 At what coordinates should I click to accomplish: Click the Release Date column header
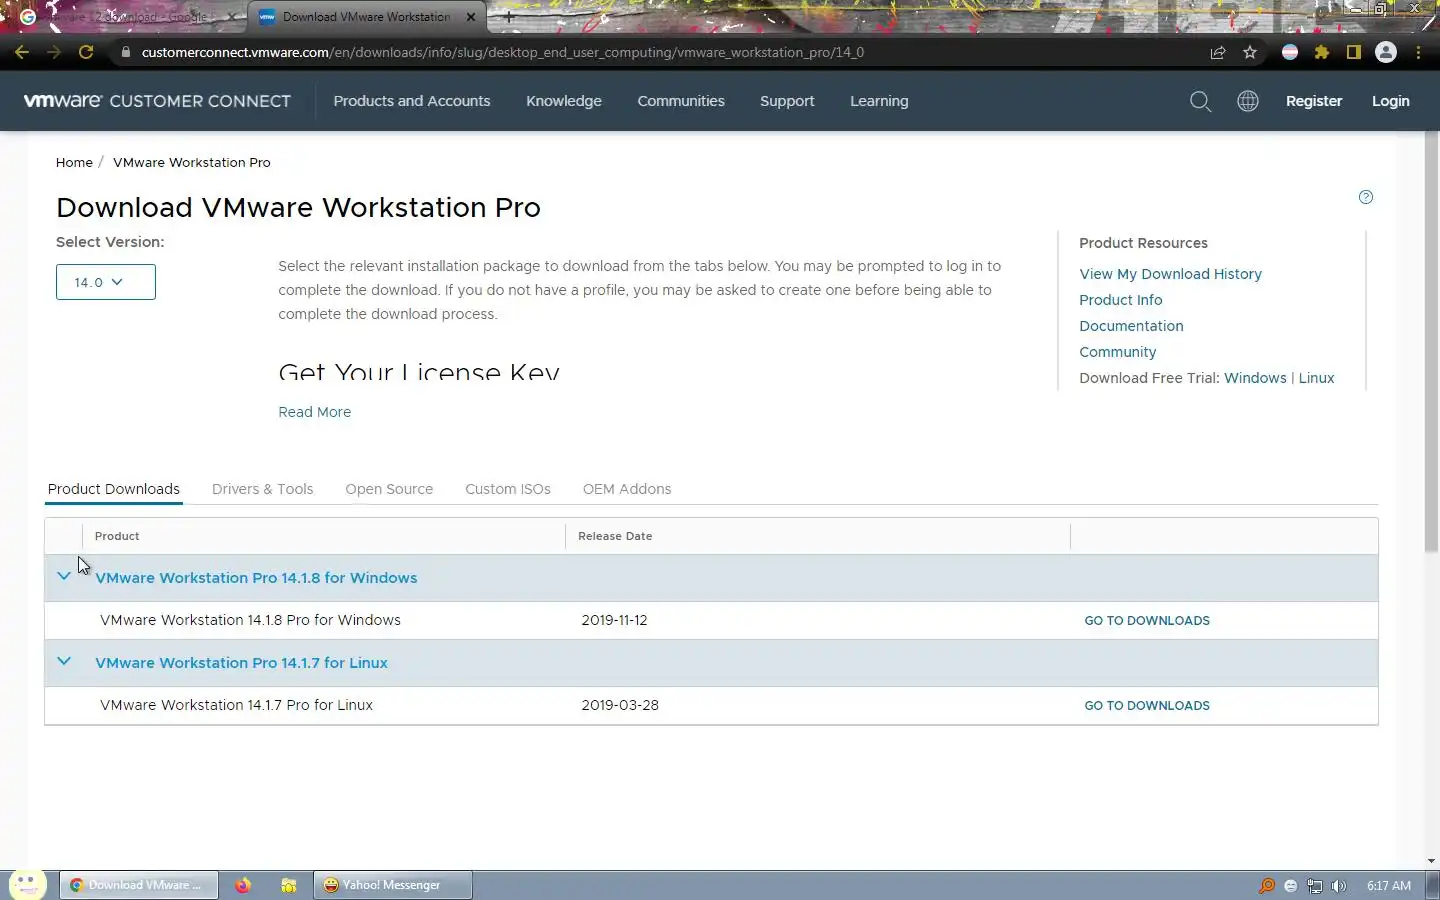[615, 536]
